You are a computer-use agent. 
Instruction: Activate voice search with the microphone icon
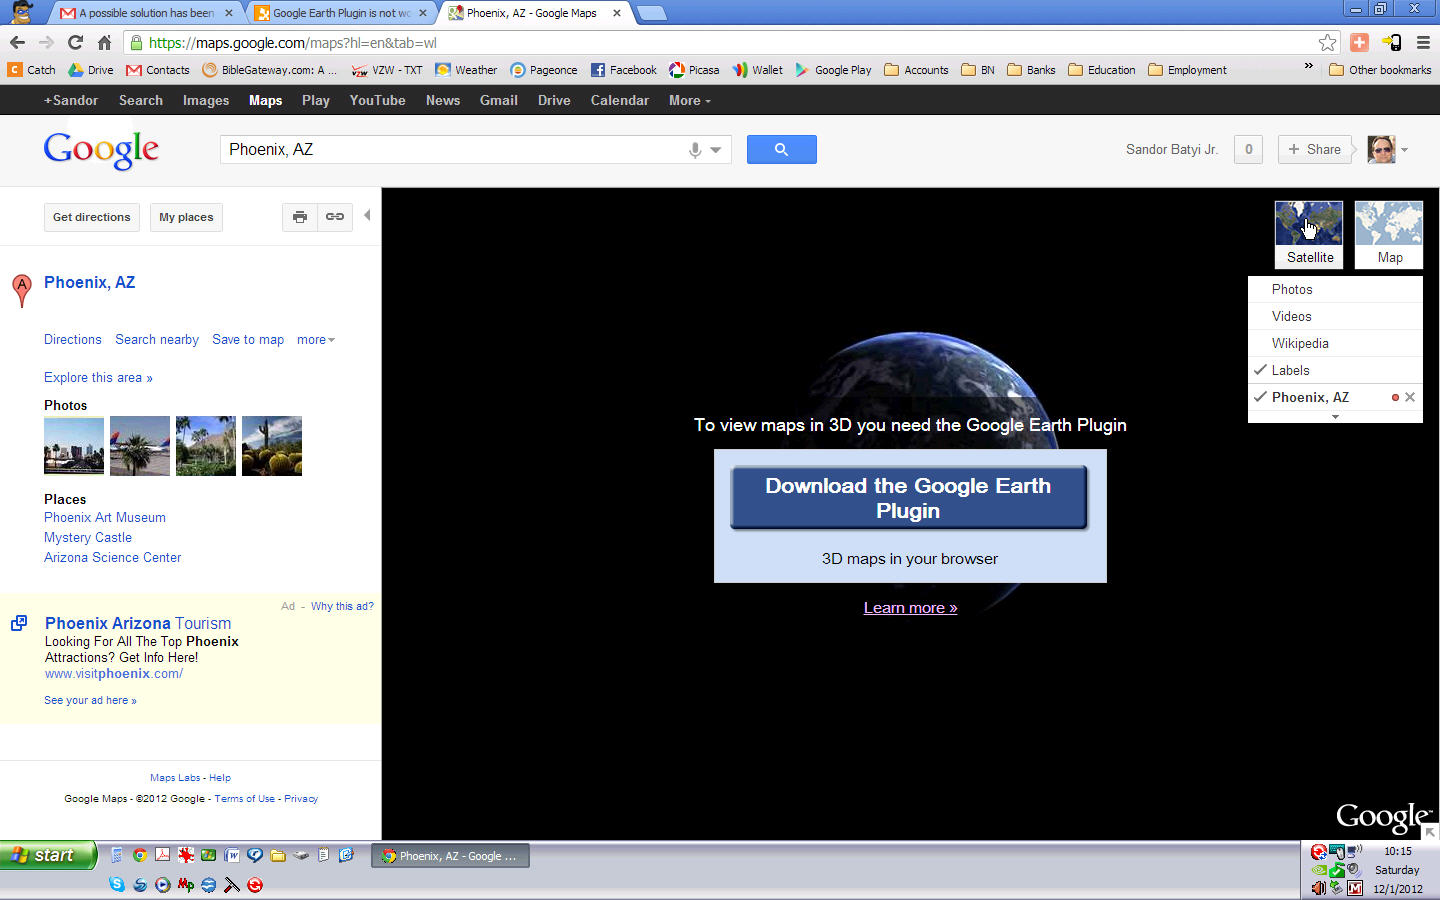click(x=695, y=149)
